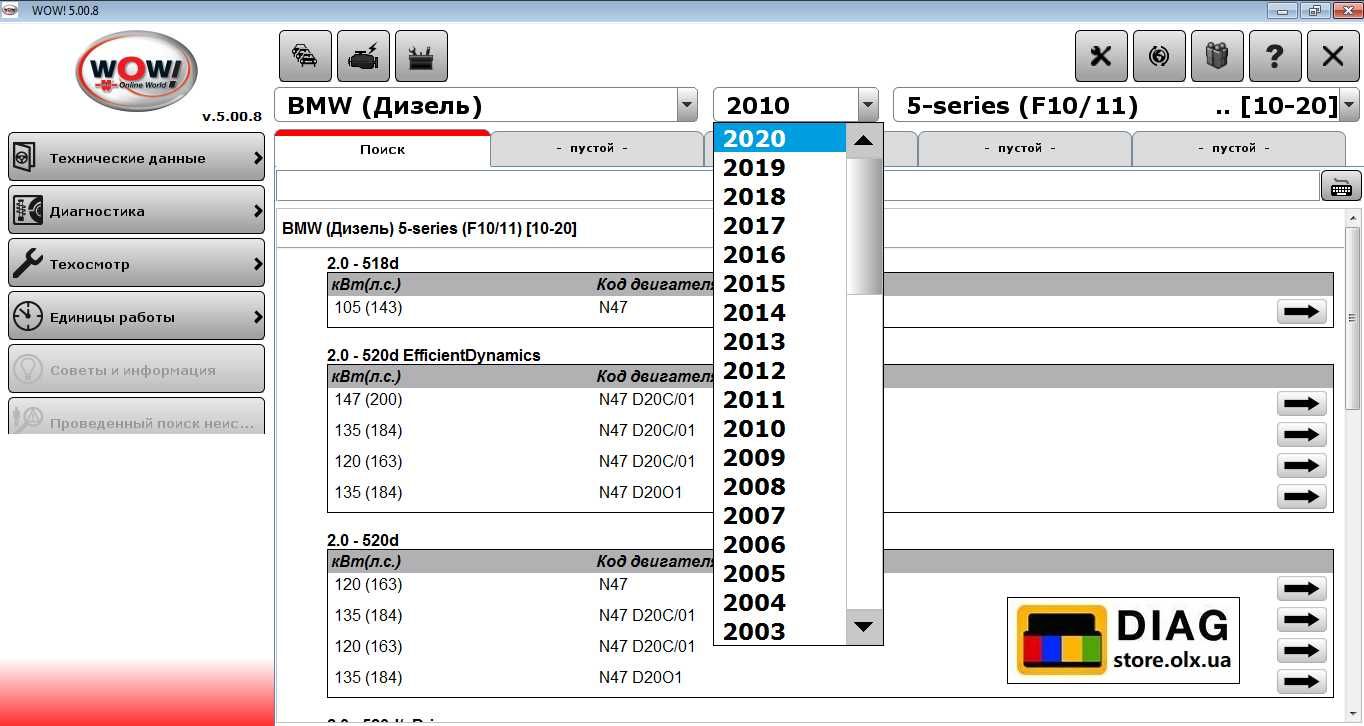
Task: Select year 2020 in the list
Action: click(780, 138)
